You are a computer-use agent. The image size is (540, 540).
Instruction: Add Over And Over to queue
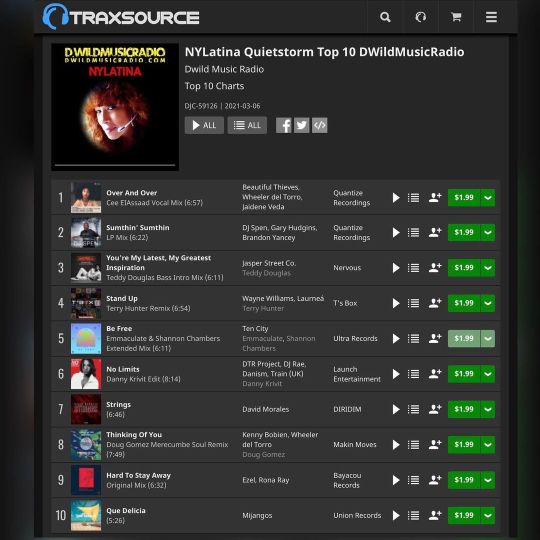(413, 198)
